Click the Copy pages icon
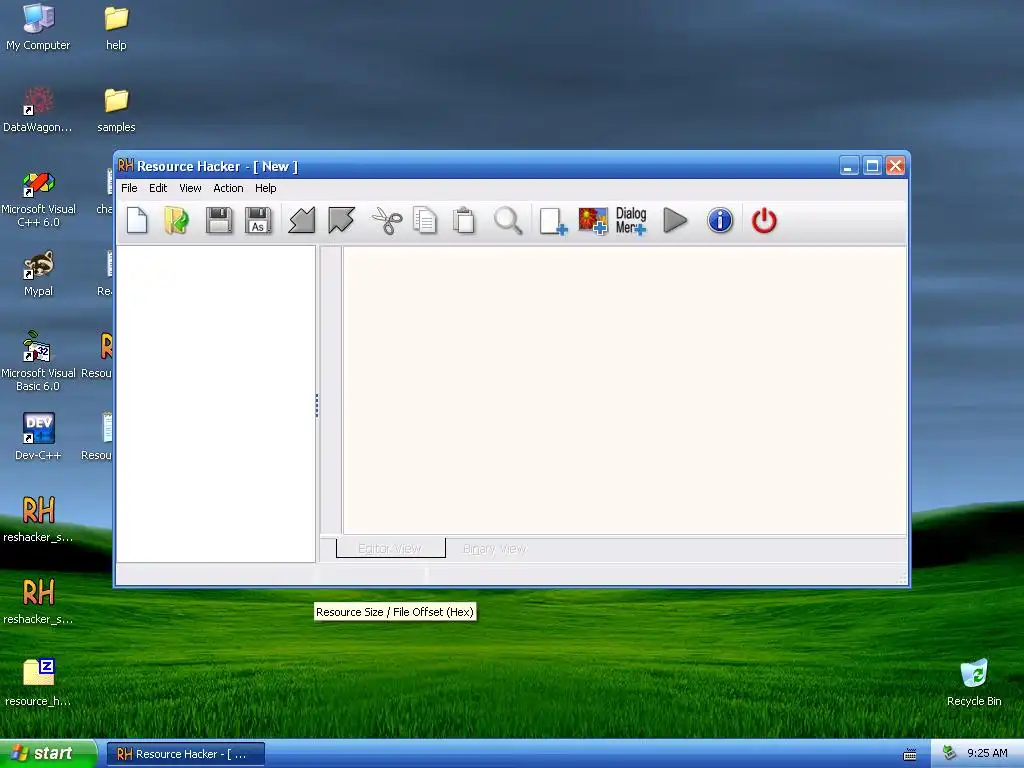 point(425,220)
